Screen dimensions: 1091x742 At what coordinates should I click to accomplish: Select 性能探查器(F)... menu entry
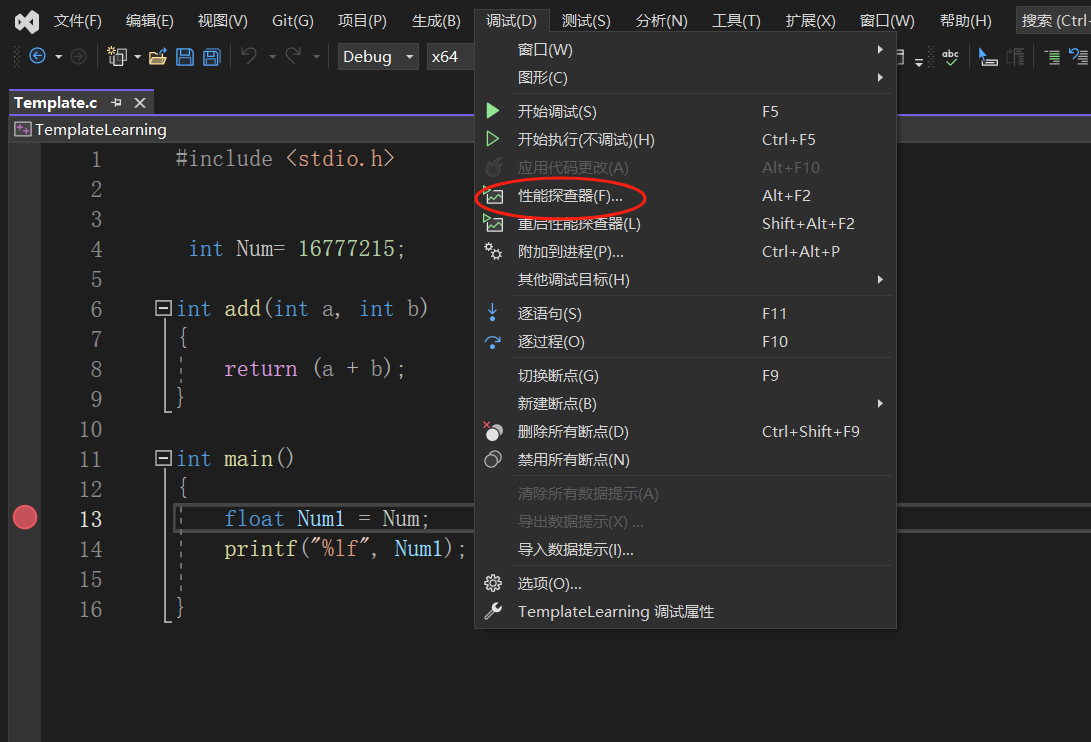(x=685, y=196)
